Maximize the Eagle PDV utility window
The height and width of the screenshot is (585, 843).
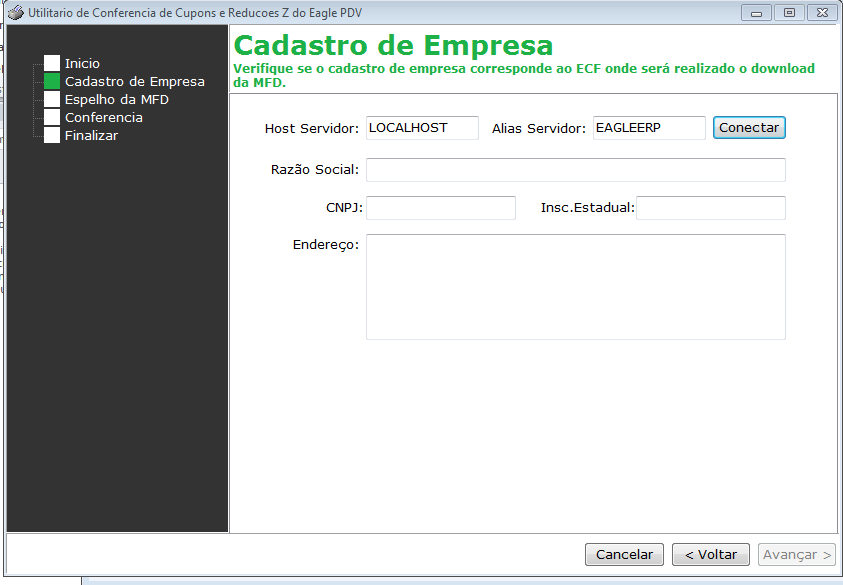pos(789,13)
